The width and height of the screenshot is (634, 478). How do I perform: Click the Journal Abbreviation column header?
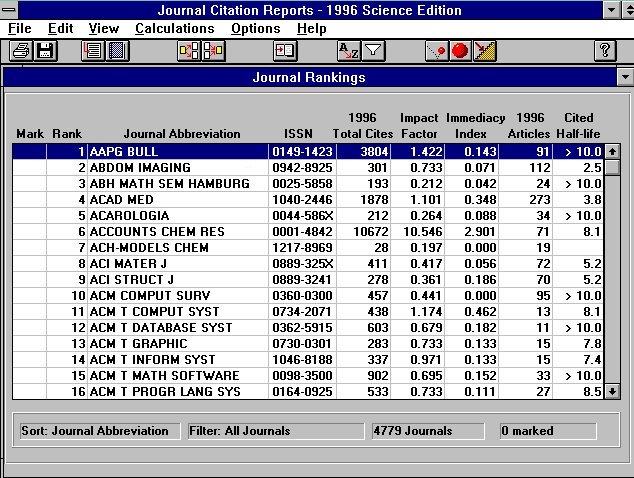point(182,134)
